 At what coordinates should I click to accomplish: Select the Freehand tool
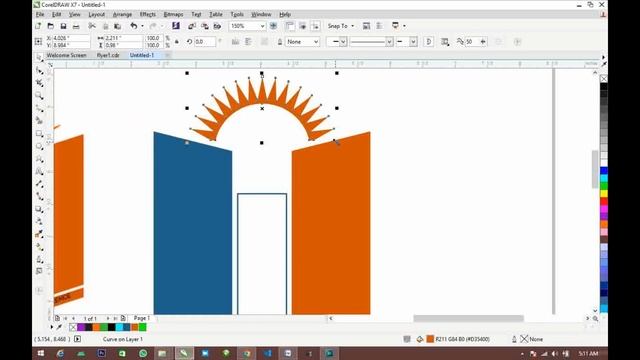(x=39, y=108)
